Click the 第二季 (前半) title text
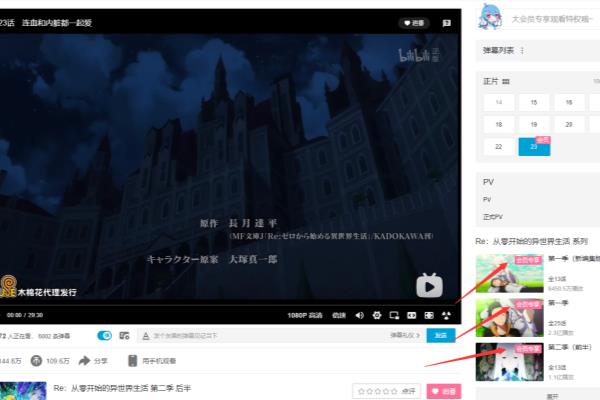This screenshot has width=600, height=400. pyautogui.click(x=570, y=347)
